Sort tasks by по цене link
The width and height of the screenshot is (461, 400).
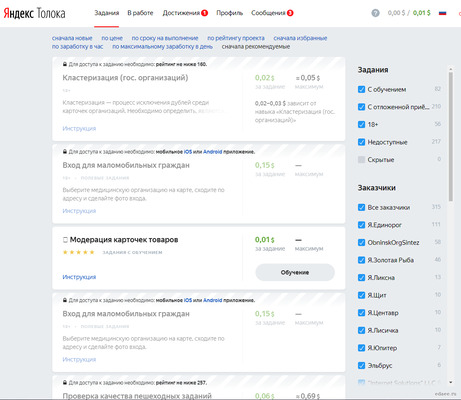click(112, 38)
